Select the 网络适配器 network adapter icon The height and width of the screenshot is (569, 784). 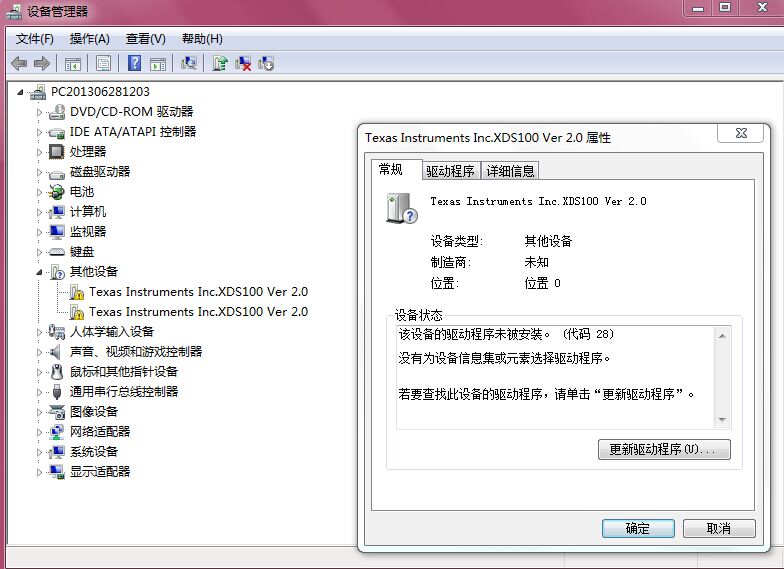point(57,432)
